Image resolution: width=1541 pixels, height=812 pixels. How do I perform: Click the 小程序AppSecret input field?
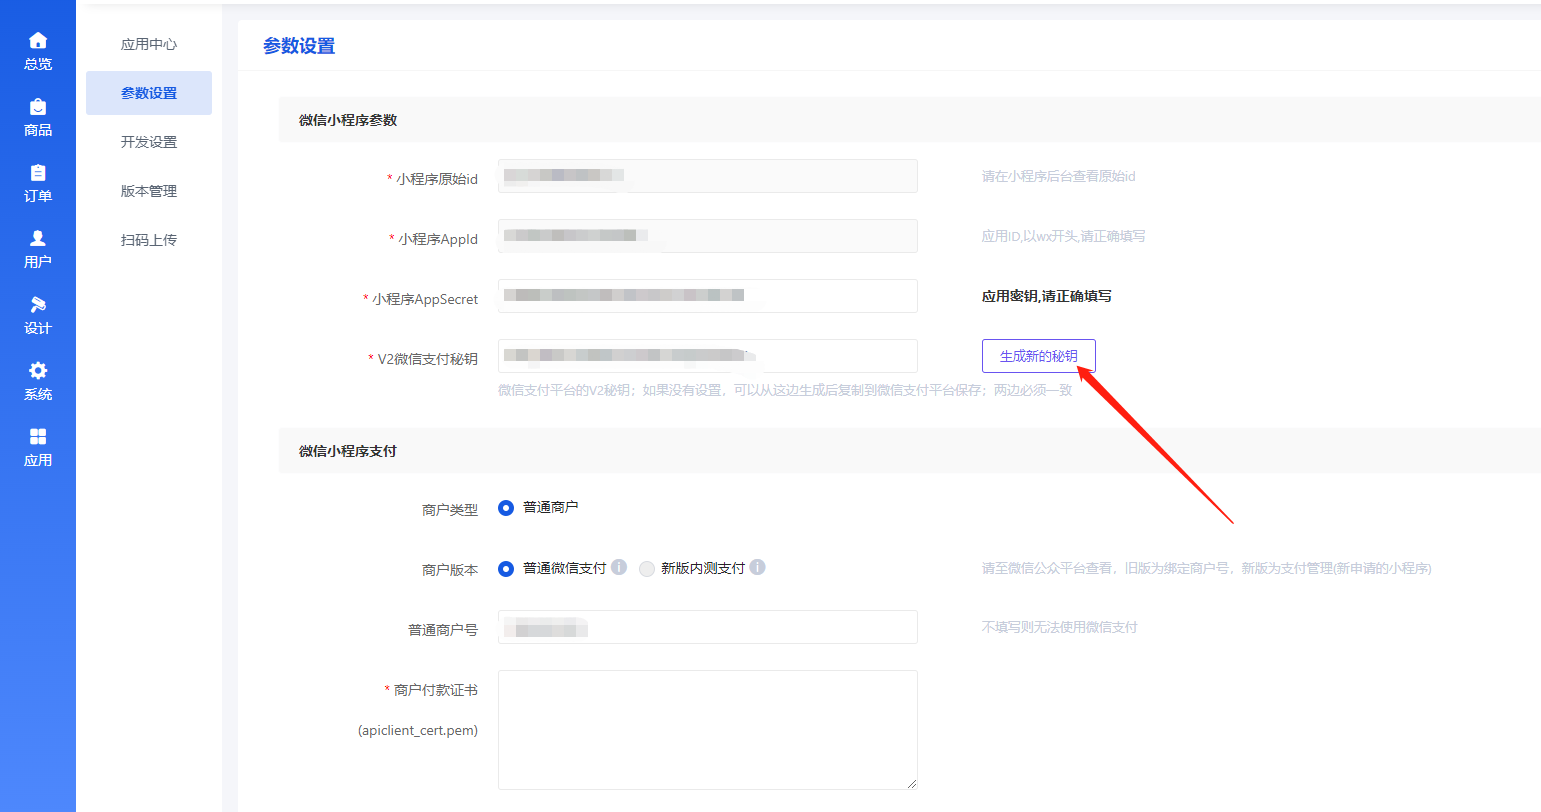(707, 296)
